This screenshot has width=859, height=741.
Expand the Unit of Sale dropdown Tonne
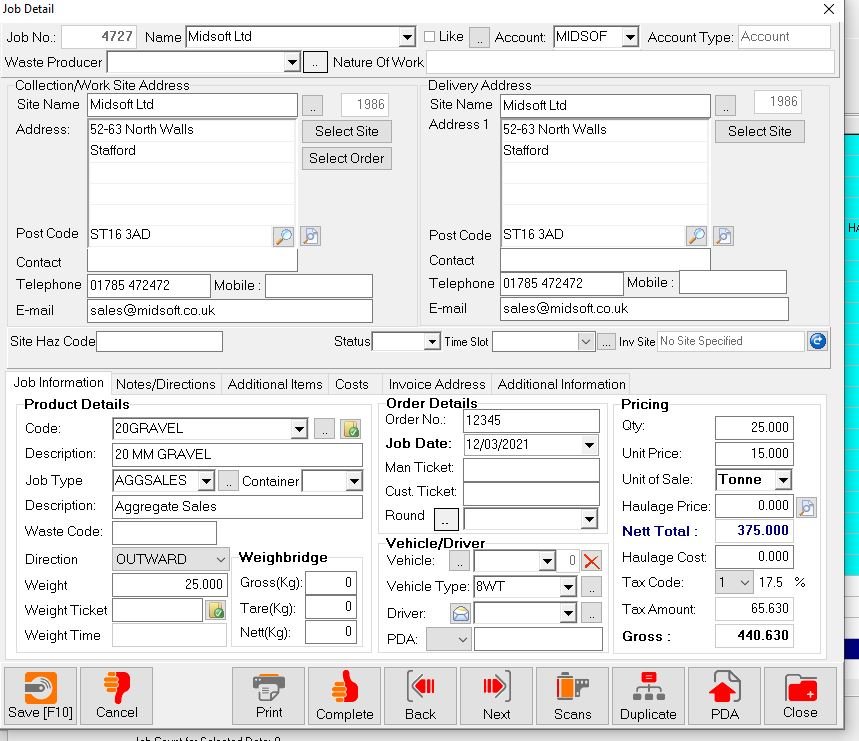(784, 480)
